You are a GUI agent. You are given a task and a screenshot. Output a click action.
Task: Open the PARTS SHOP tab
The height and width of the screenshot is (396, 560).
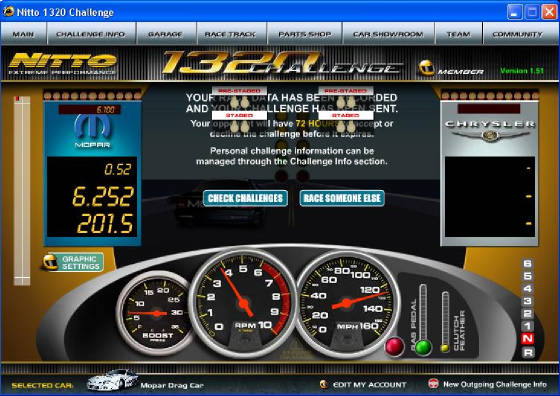tap(305, 34)
